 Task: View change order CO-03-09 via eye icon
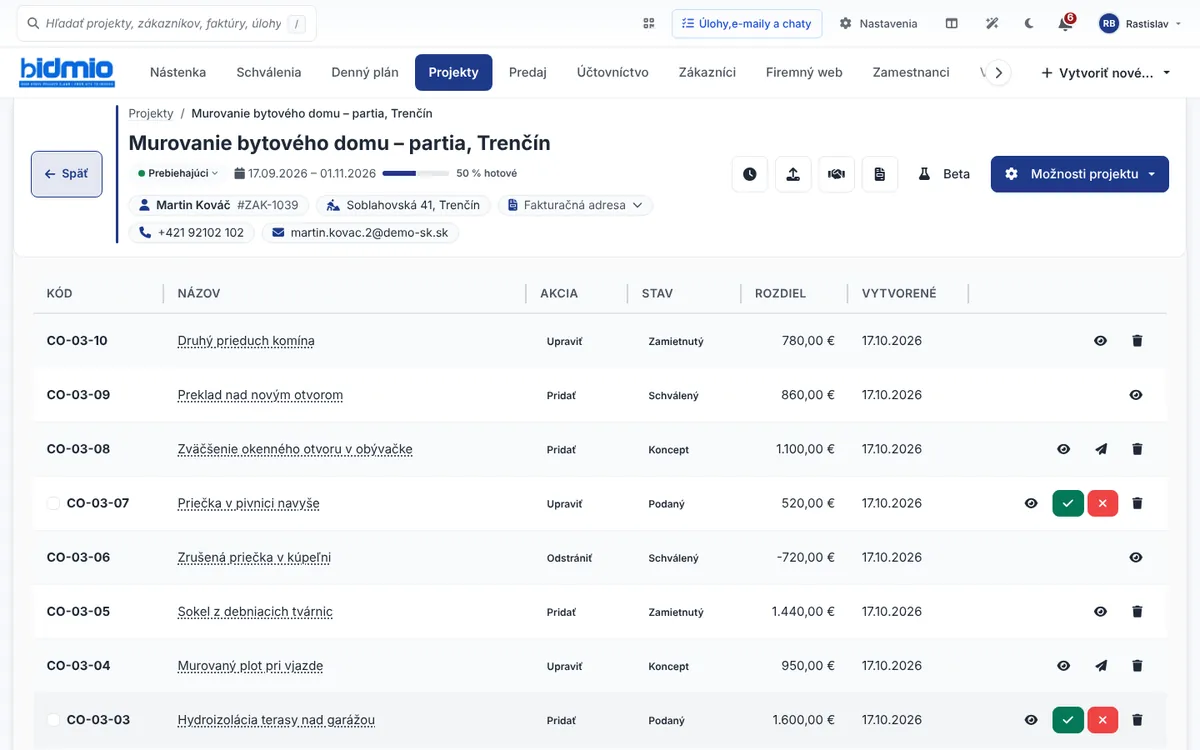coord(1136,395)
